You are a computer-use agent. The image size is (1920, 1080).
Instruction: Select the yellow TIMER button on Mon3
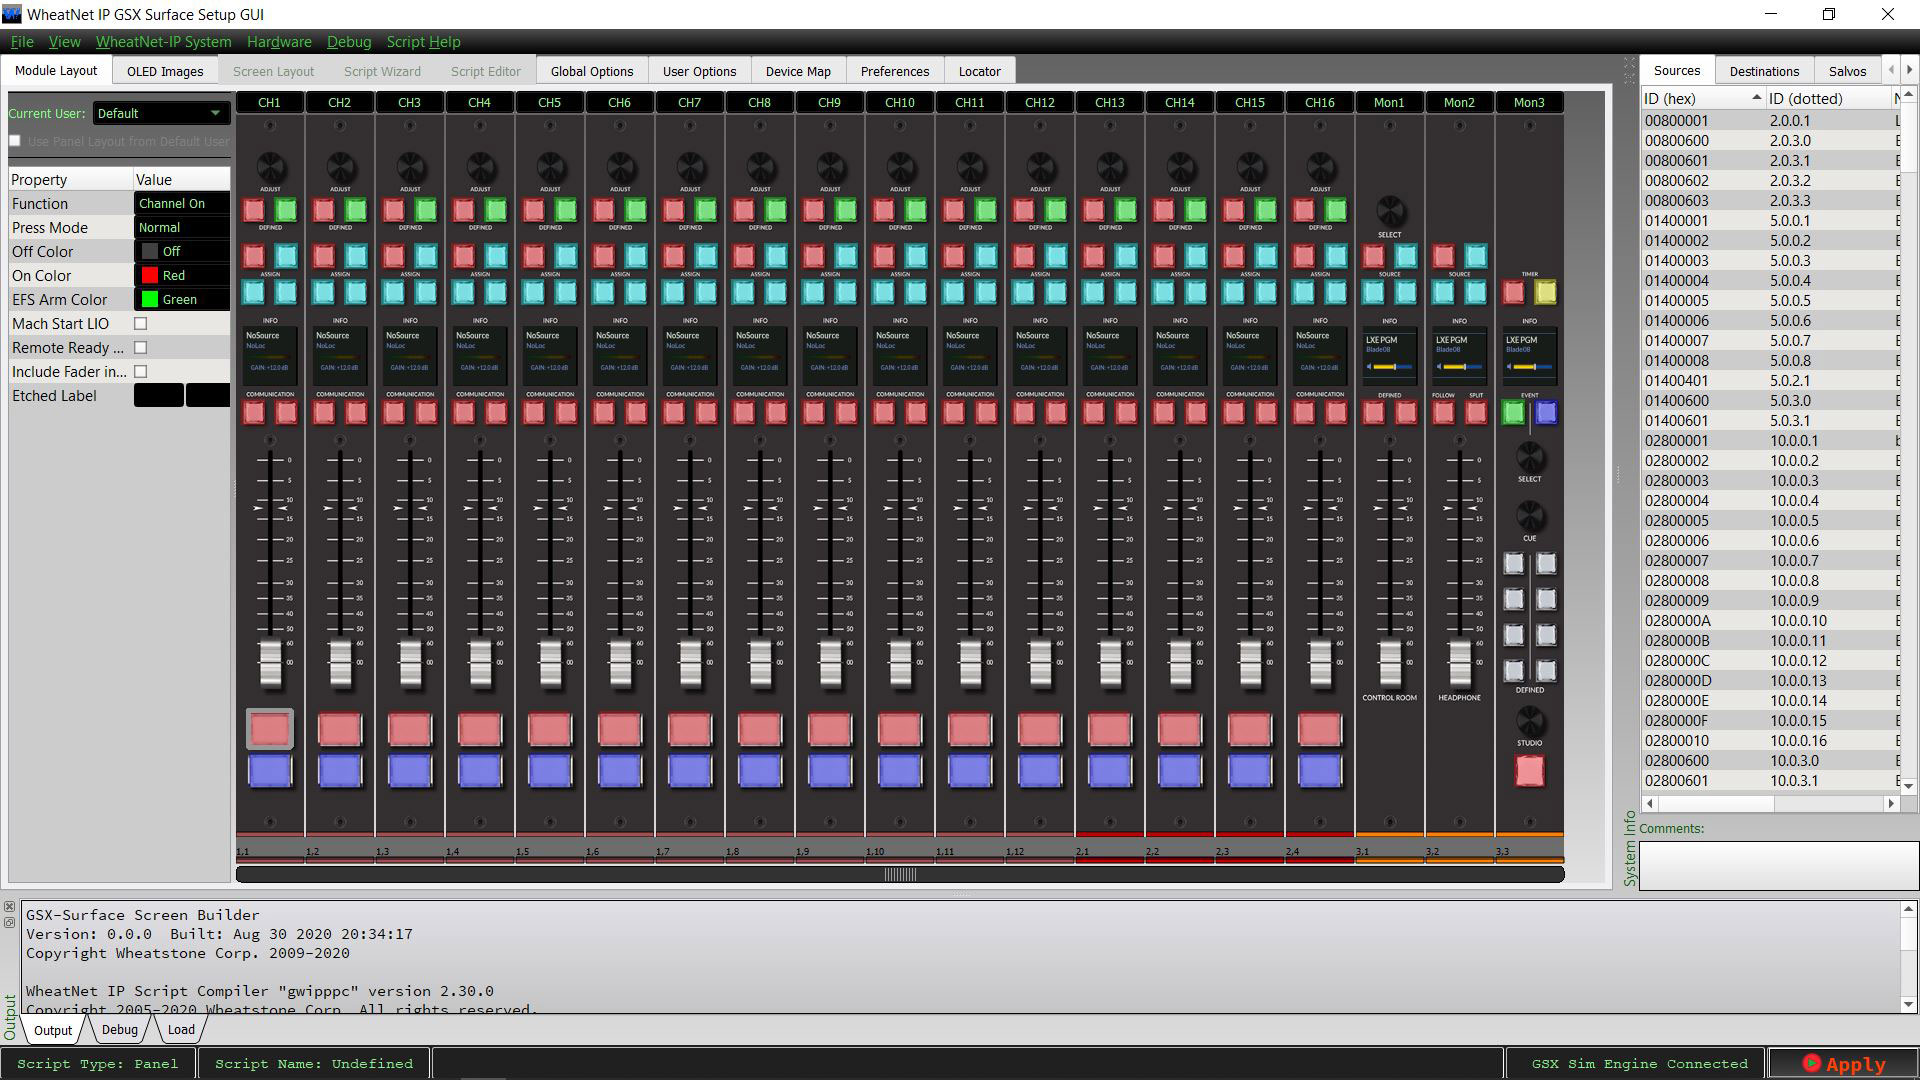[x=1545, y=292]
